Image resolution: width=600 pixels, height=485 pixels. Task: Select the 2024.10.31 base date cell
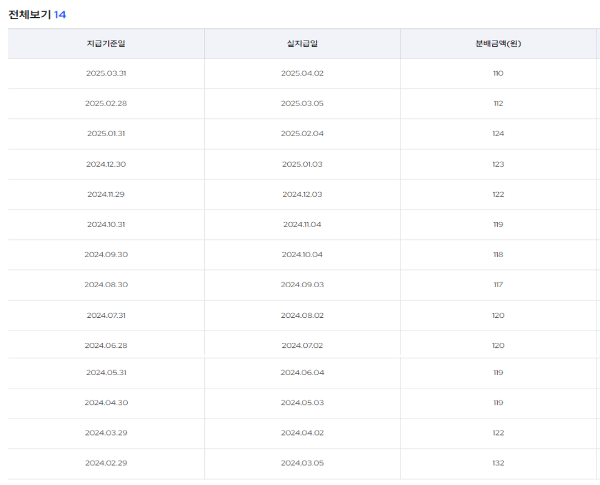coord(106,224)
